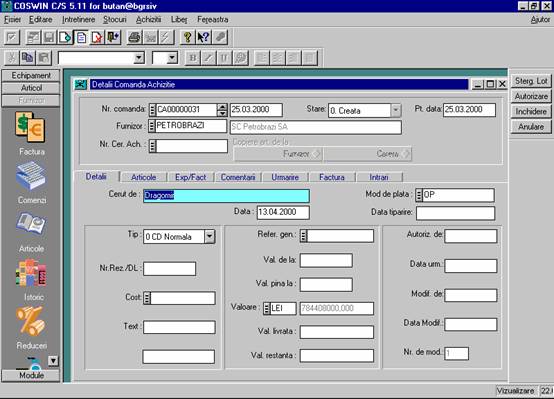Open the font size dropdown in toolbar
Screen dimensions: 554x399
coord(172,58)
